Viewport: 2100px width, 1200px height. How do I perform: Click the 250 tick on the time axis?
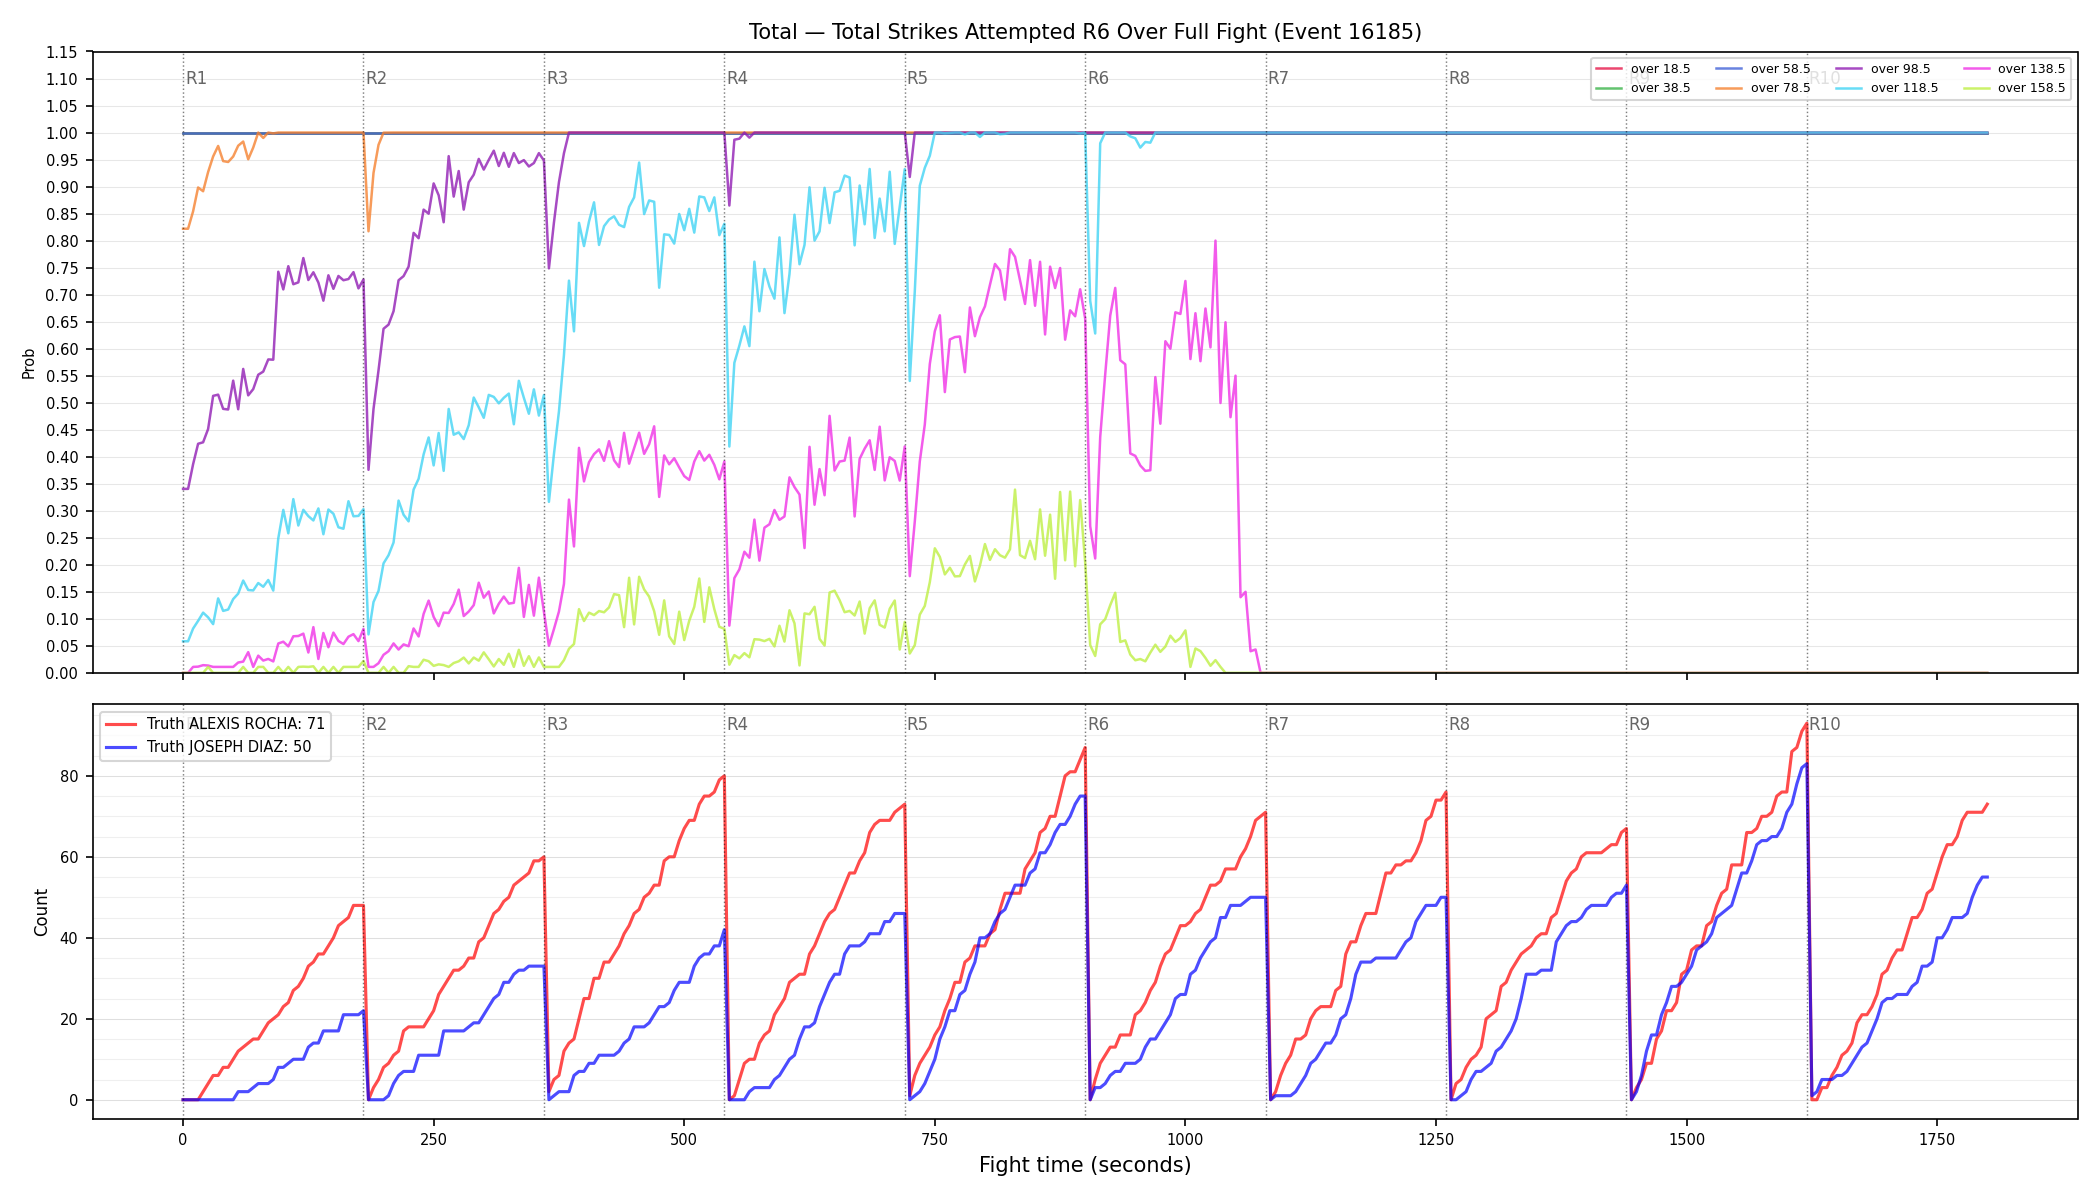(x=433, y=1139)
